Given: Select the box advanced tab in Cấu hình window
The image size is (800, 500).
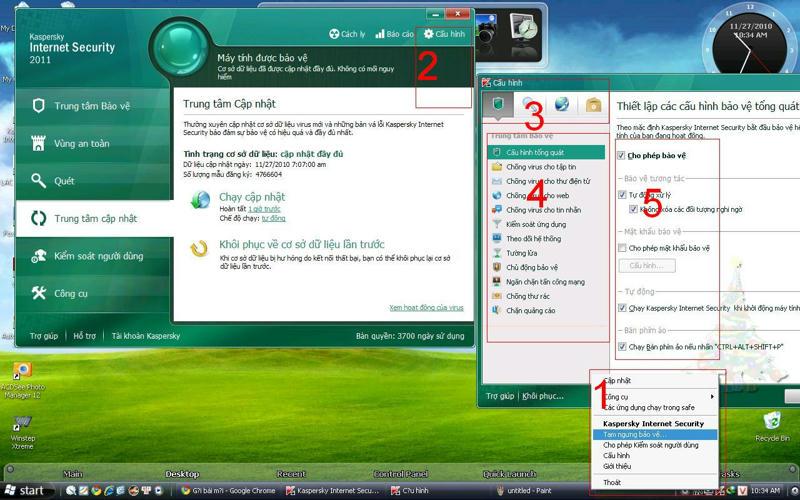Looking at the screenshot, I should [x=593, y=105].
